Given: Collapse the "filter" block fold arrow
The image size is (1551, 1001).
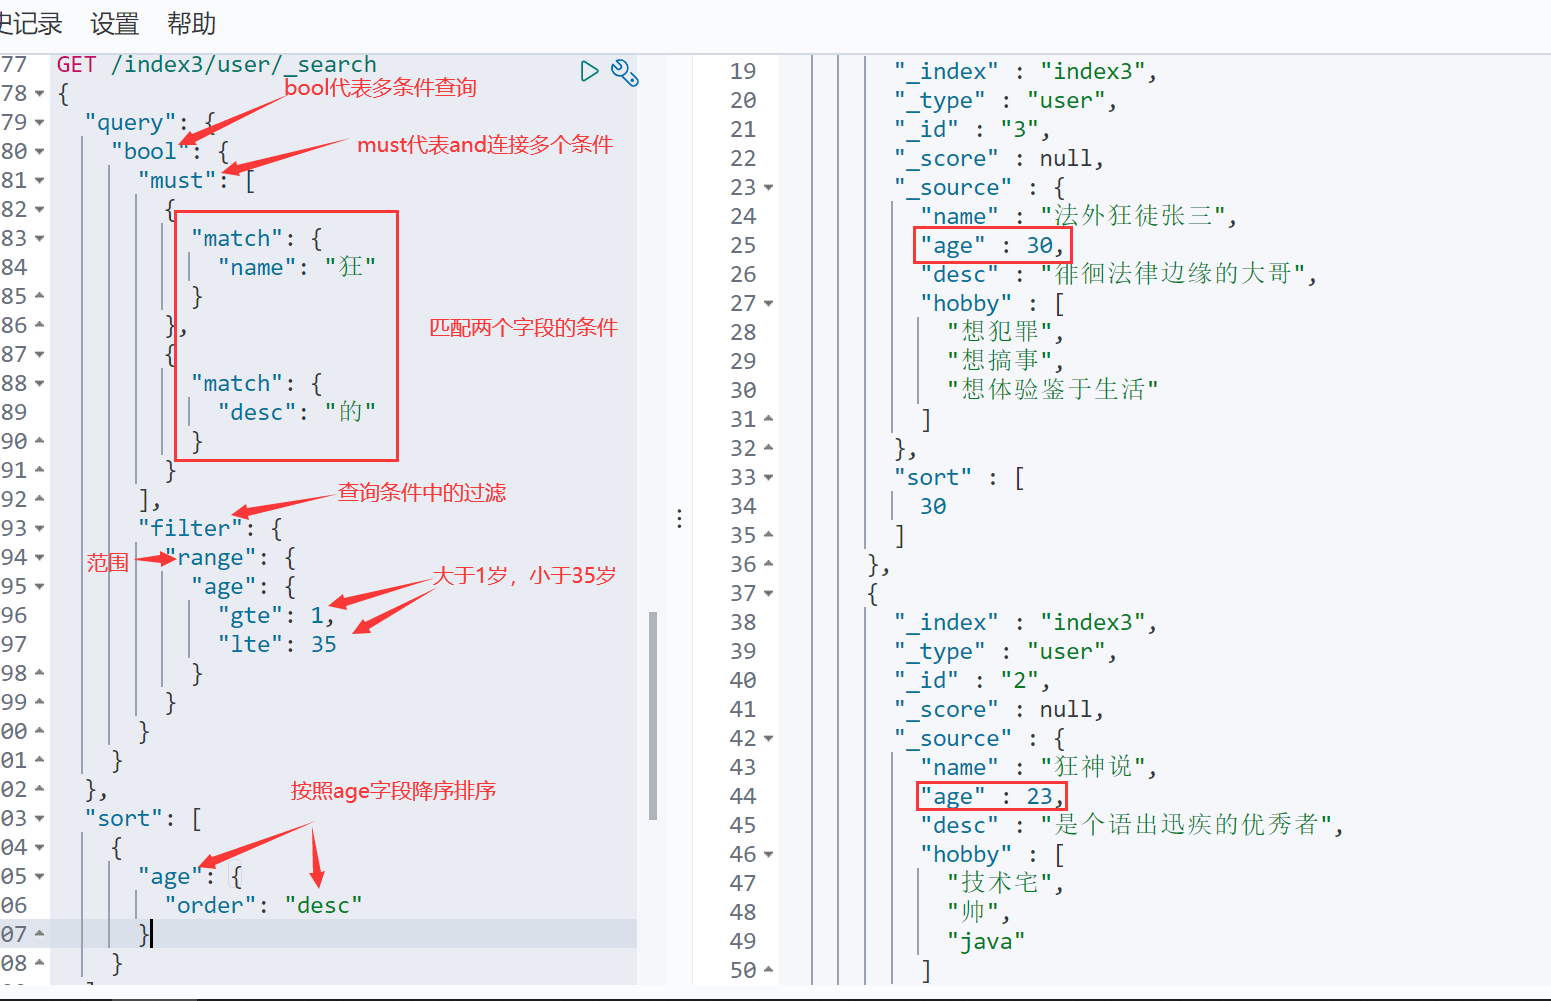Looking at the screenshot, I should tap(39, 529).
